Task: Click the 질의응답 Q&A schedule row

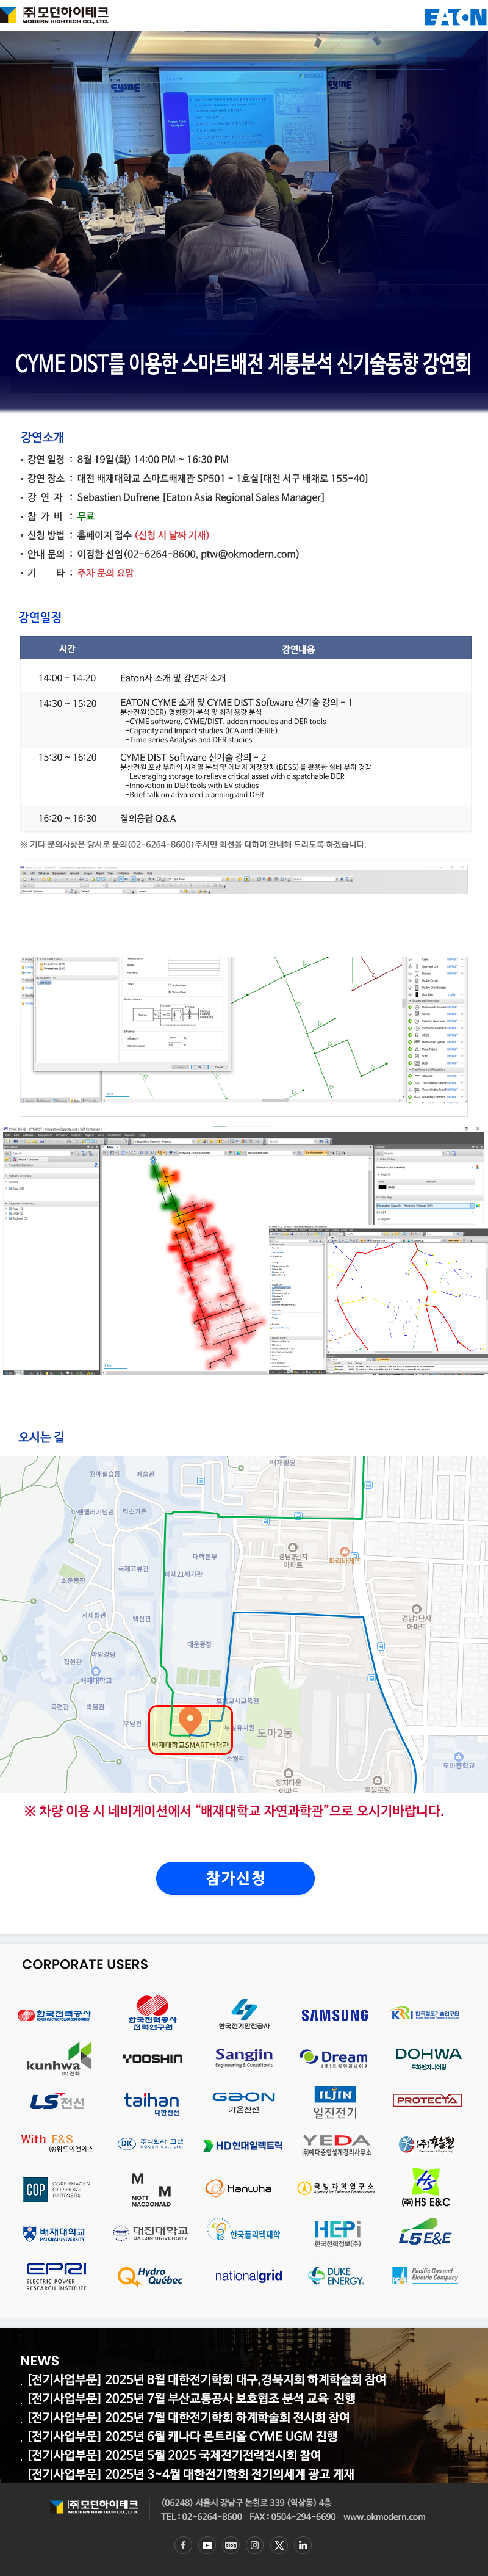Action: [x=245, y=818]
